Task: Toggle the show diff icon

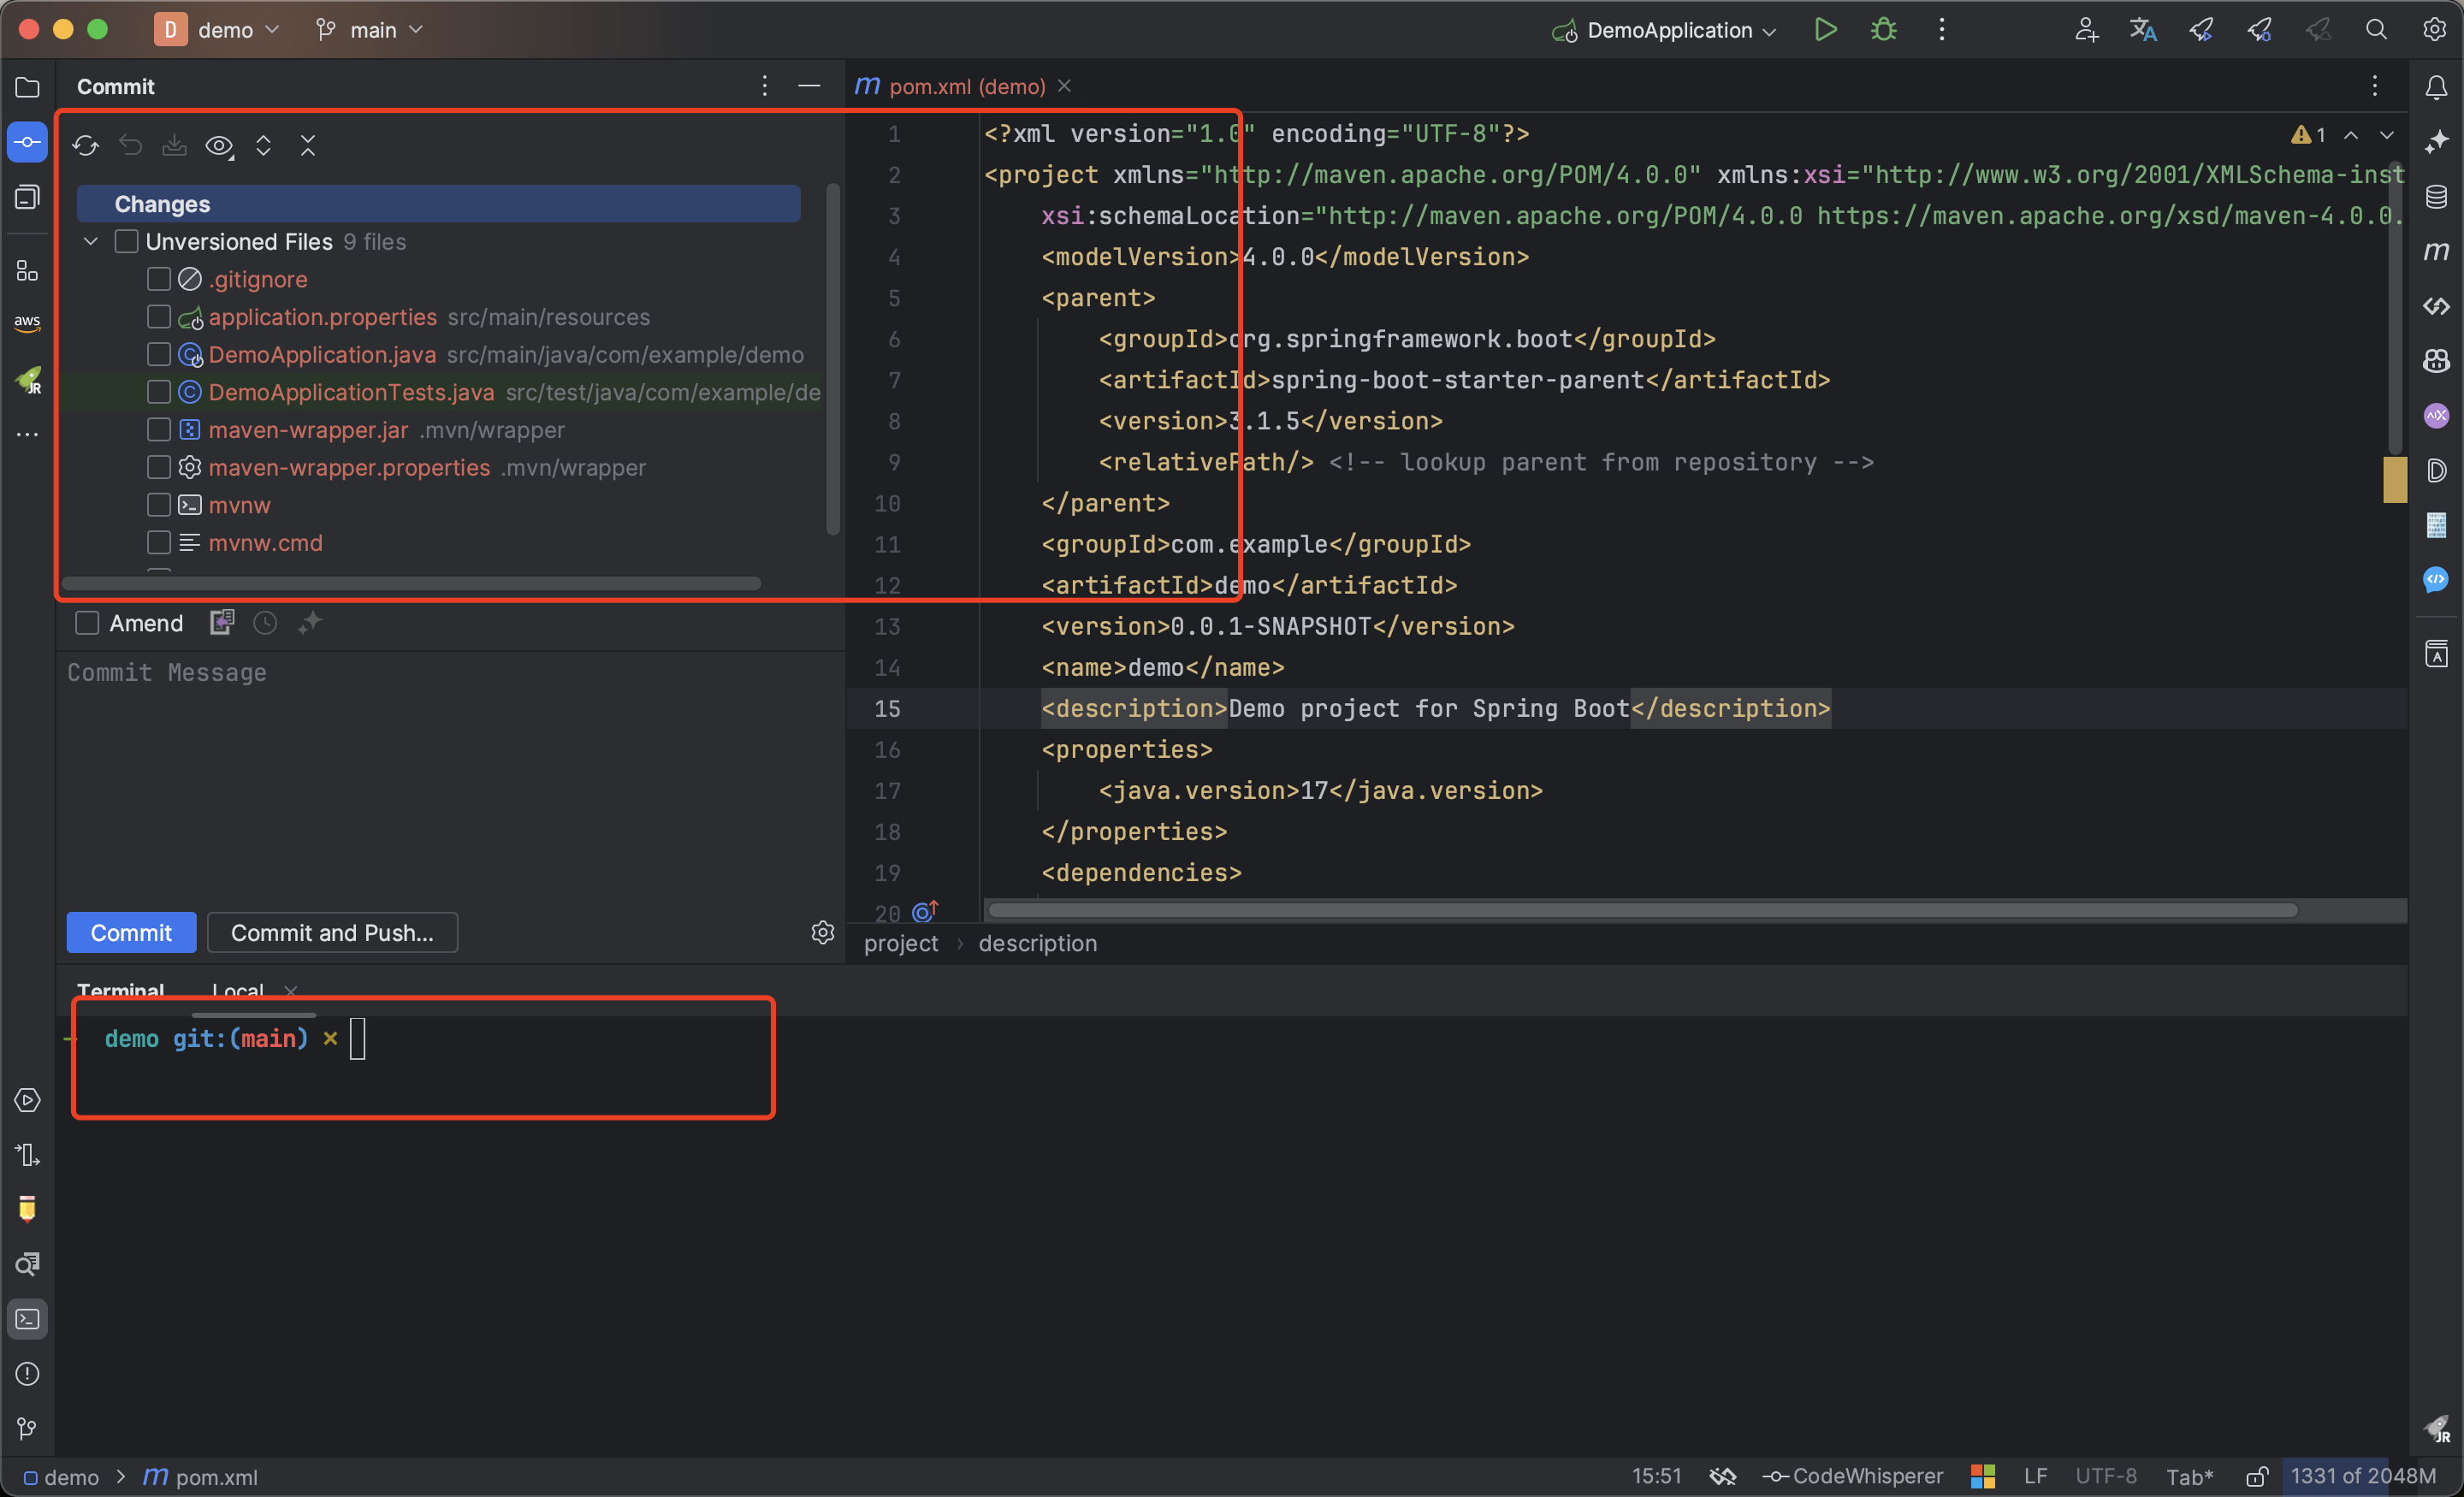Action: tap(220, 146)
